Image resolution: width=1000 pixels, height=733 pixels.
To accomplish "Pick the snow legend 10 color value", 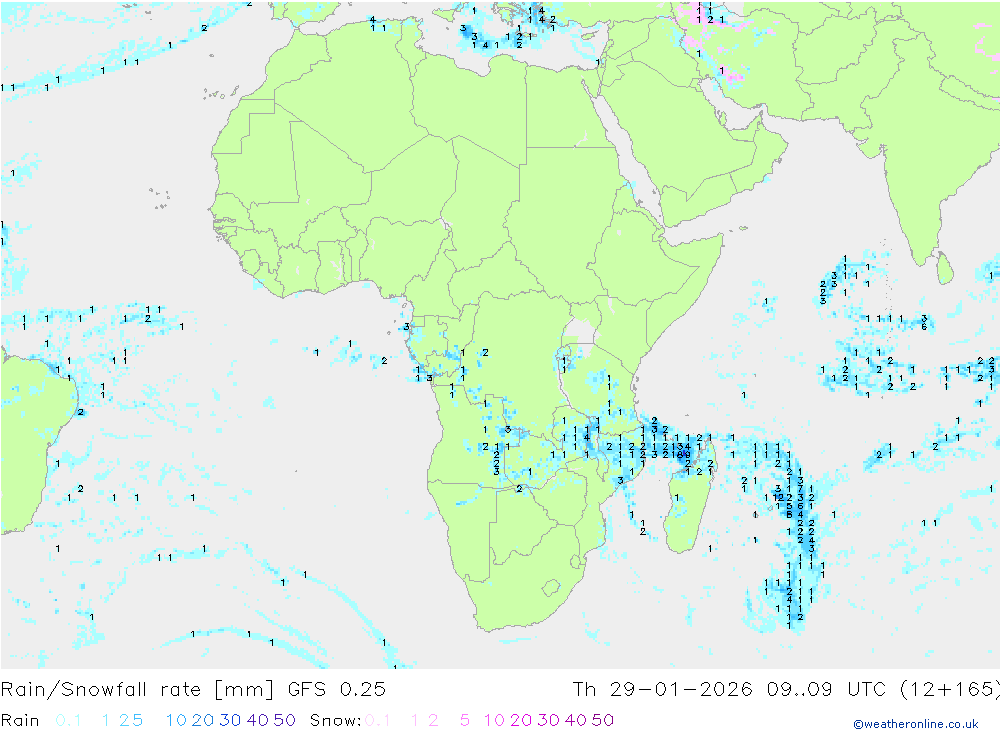I will 494,720.
